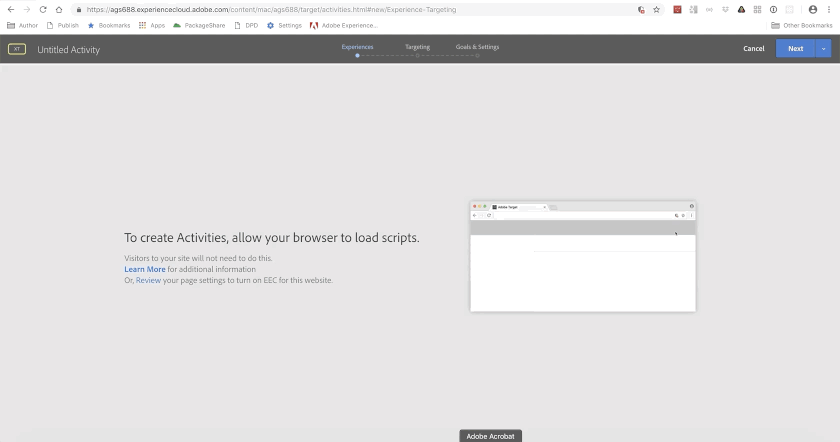This screenshot has height=442, width=840.
Task: Select the Targeting step tab
Action: pyautogui.click(x=417, y=47)
